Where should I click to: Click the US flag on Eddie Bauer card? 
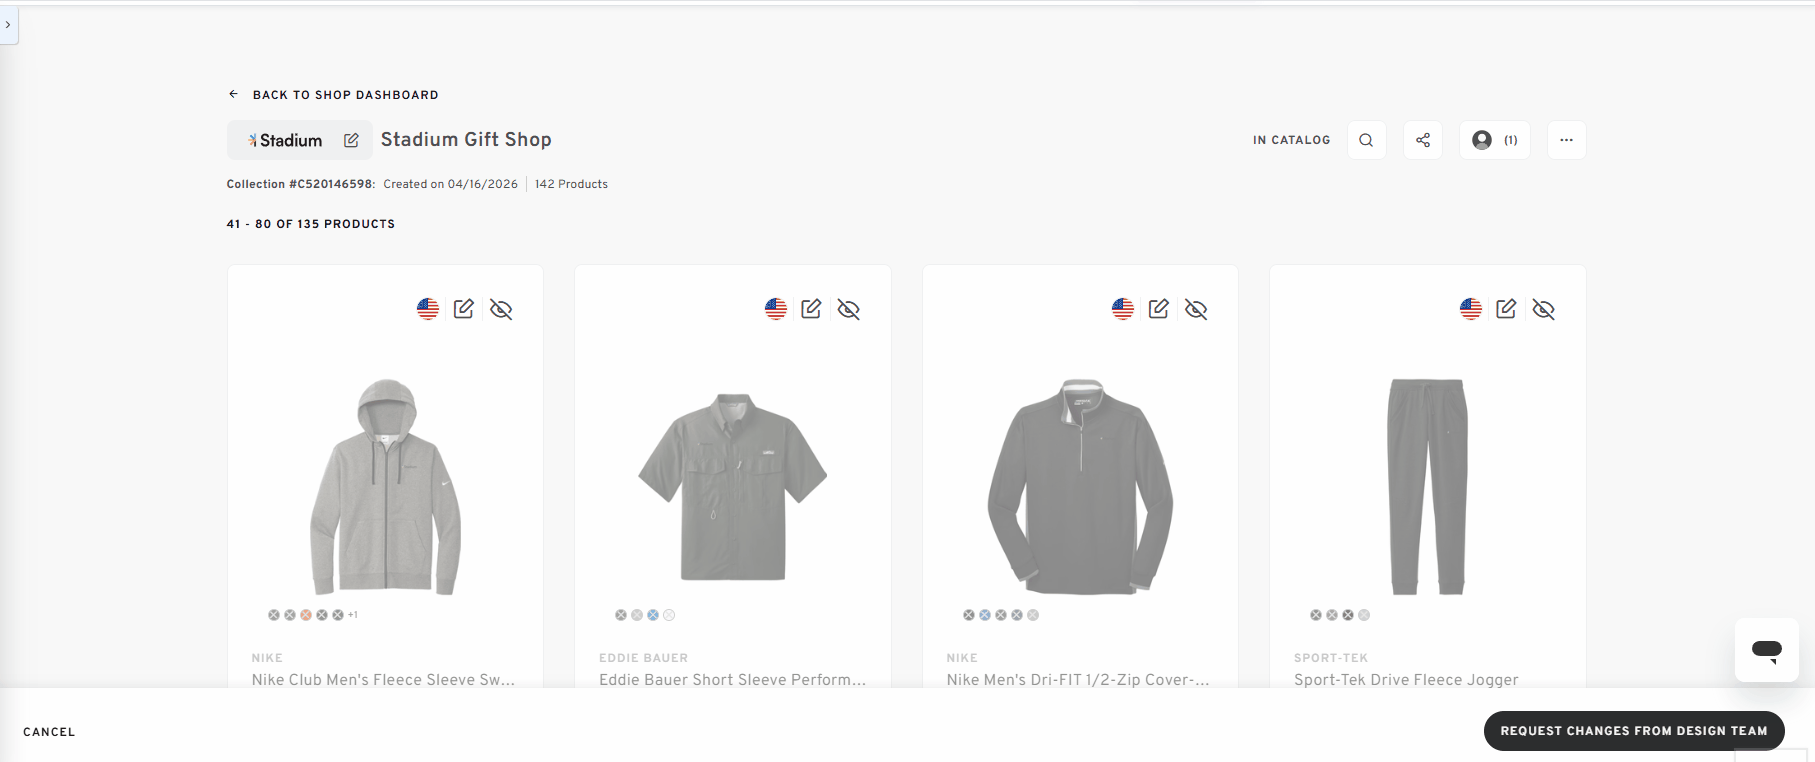(776, 309)
